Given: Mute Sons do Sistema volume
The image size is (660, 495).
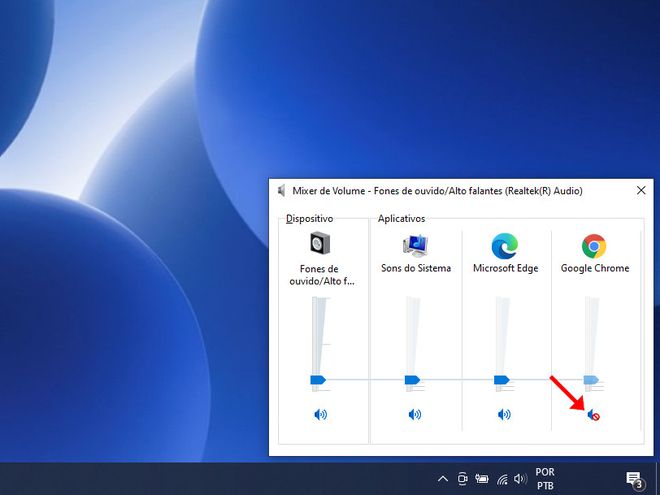Looking at the screenshot, I should (415, 415).
